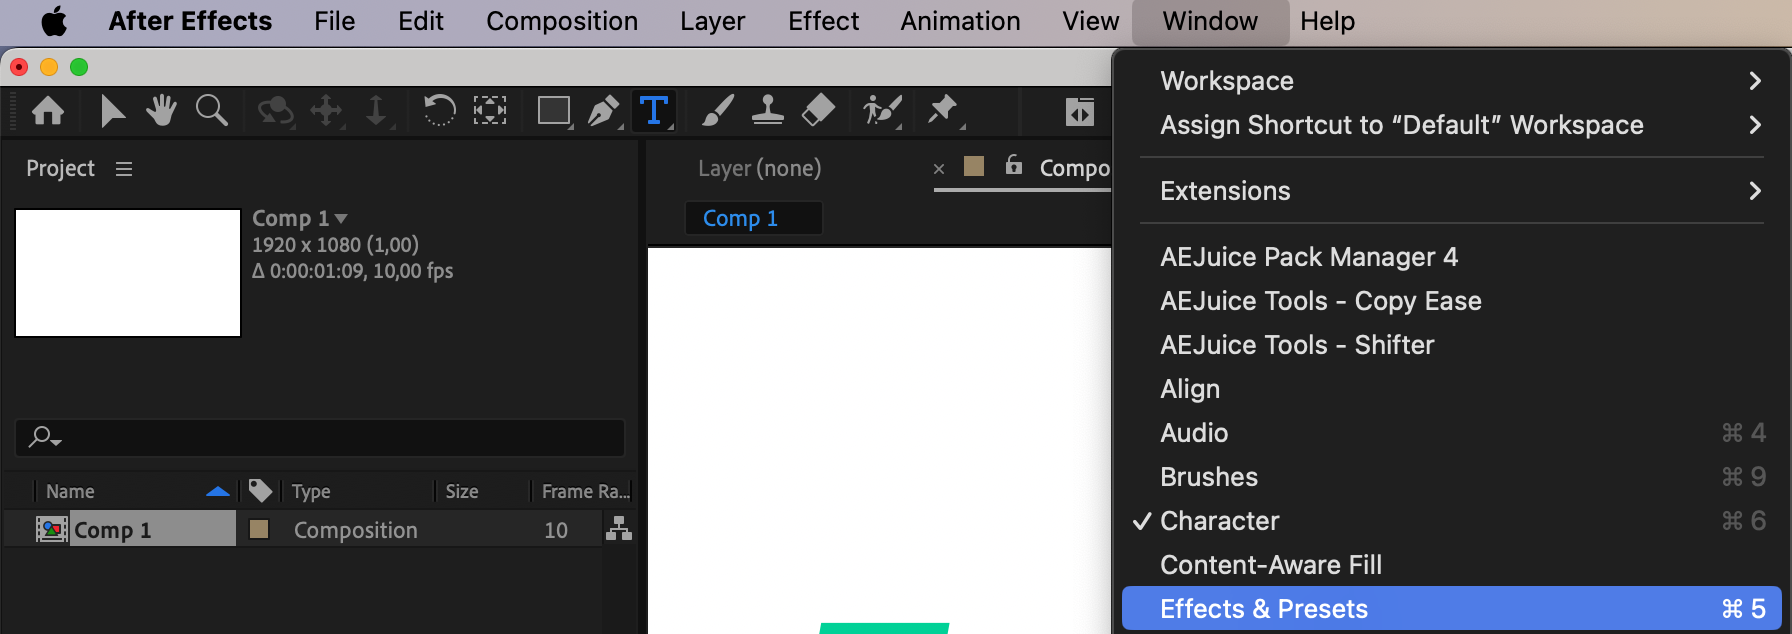1792x634 pixels.
Task: Open the project flowchart view icon
Action: coord(619,528)
